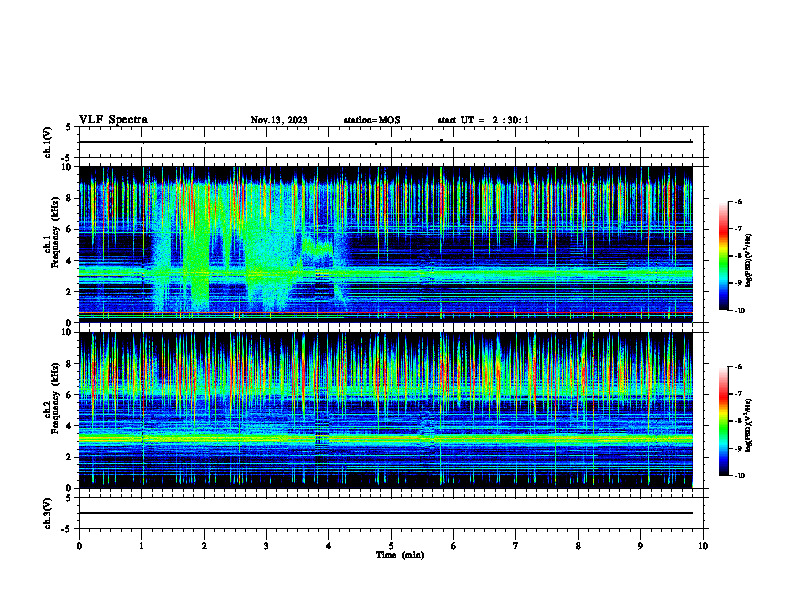The height and width of the screenshot is (612, 792).
Task: Click the ch.2 colorbar log(PSD) unit label
Action: [x=749, y=425]
